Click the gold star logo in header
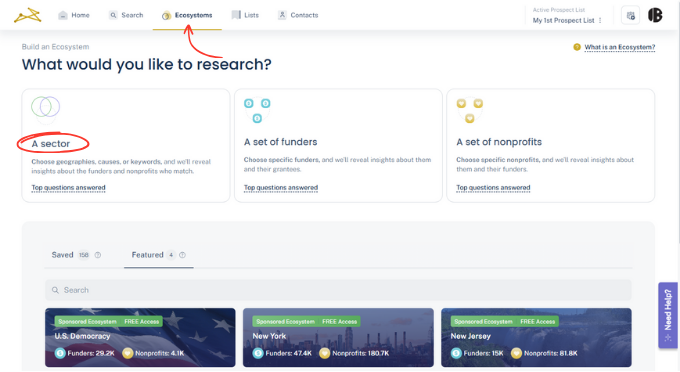Image resolution: width=680 pixels, height=372 pixels. (27, 16)
